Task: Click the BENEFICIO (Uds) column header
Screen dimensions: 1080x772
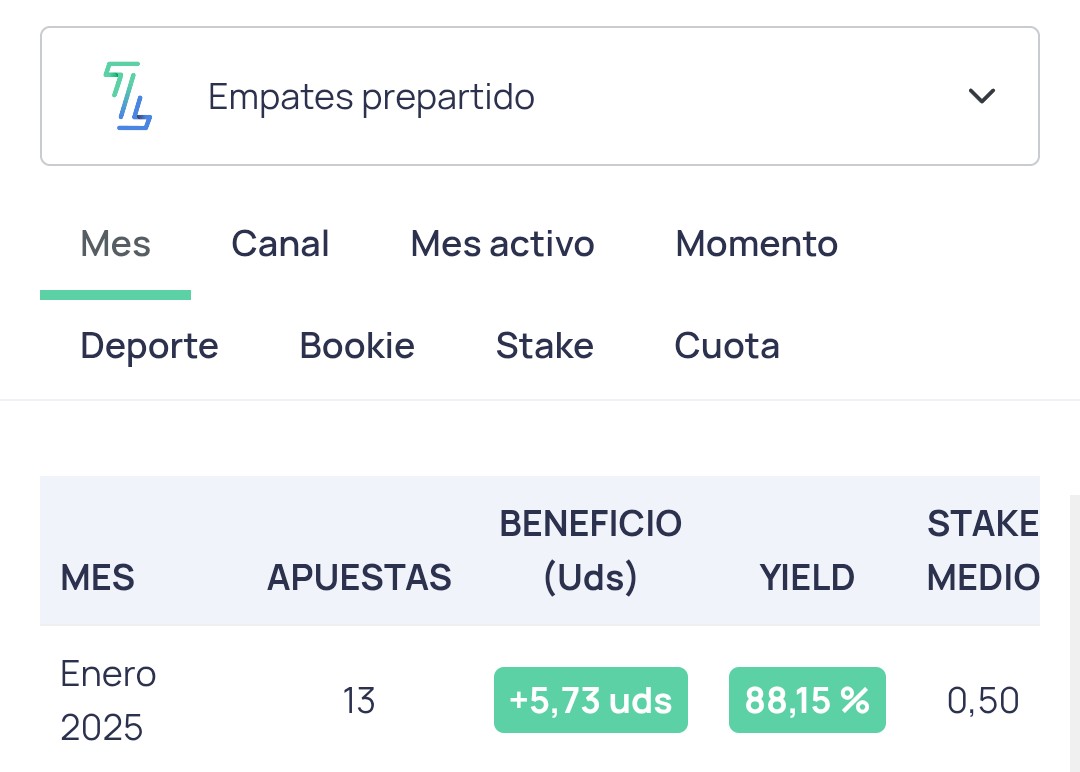Action: tap(590, 550)
